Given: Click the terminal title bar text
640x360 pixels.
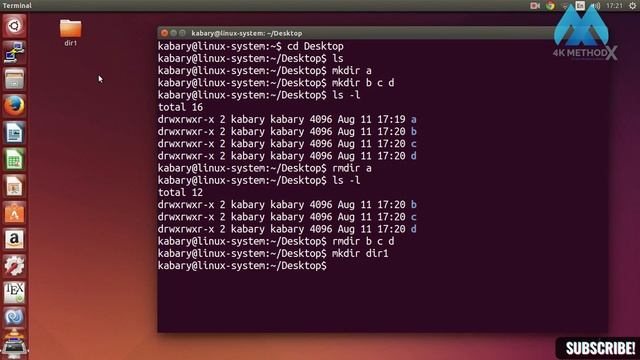Looking at the screenshot, I should click(247, 33).
